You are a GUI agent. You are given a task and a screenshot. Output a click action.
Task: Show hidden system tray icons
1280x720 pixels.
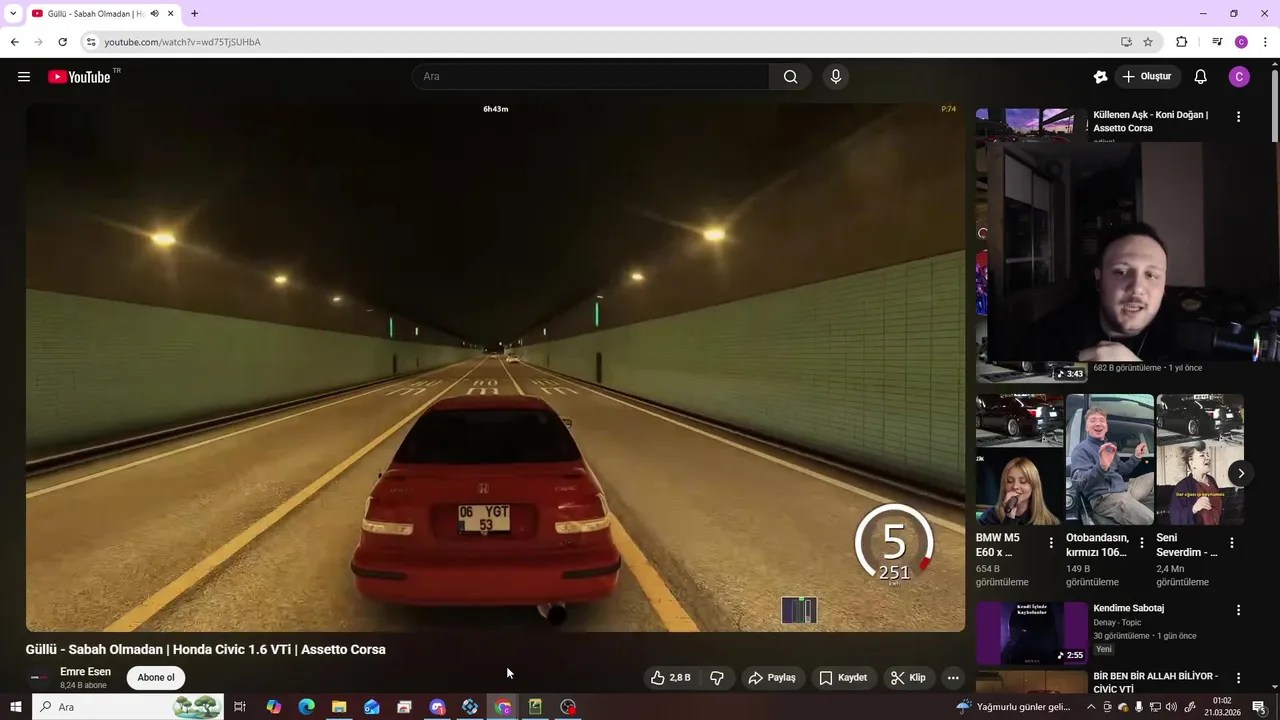[1091, 707]
